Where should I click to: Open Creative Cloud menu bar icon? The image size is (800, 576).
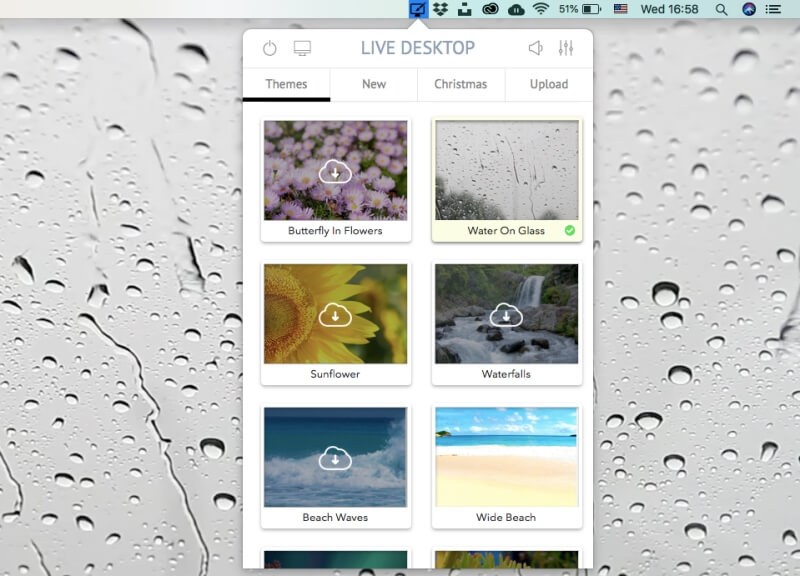click(490, 9)
